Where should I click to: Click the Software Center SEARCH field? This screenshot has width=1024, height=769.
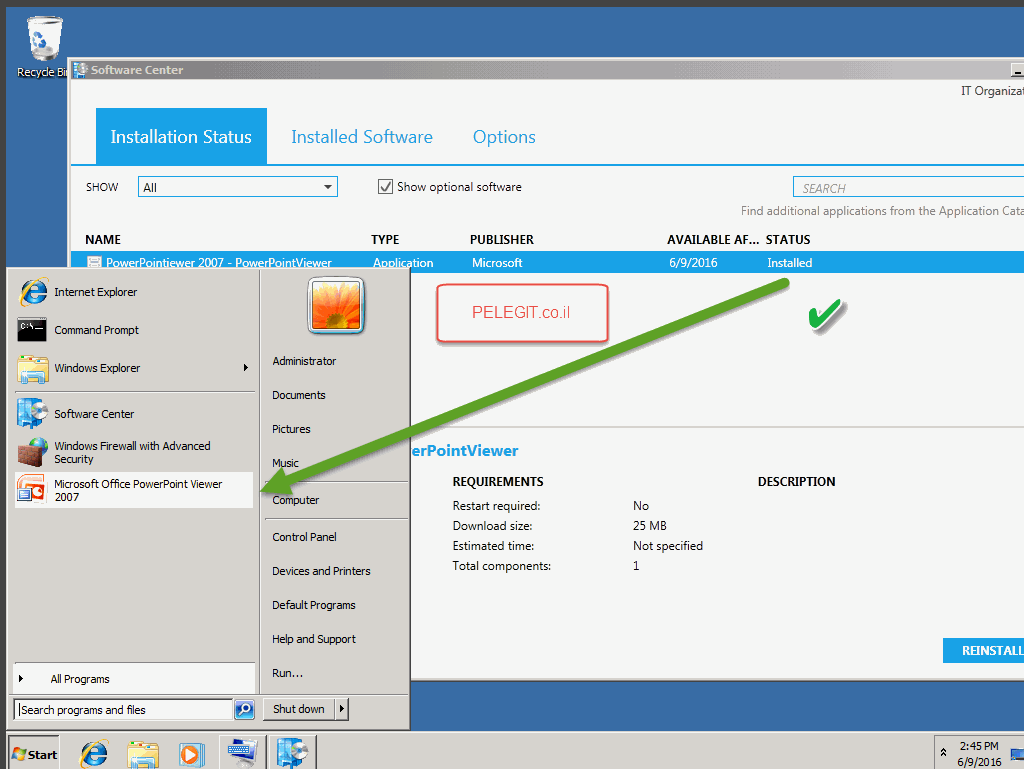908,188
